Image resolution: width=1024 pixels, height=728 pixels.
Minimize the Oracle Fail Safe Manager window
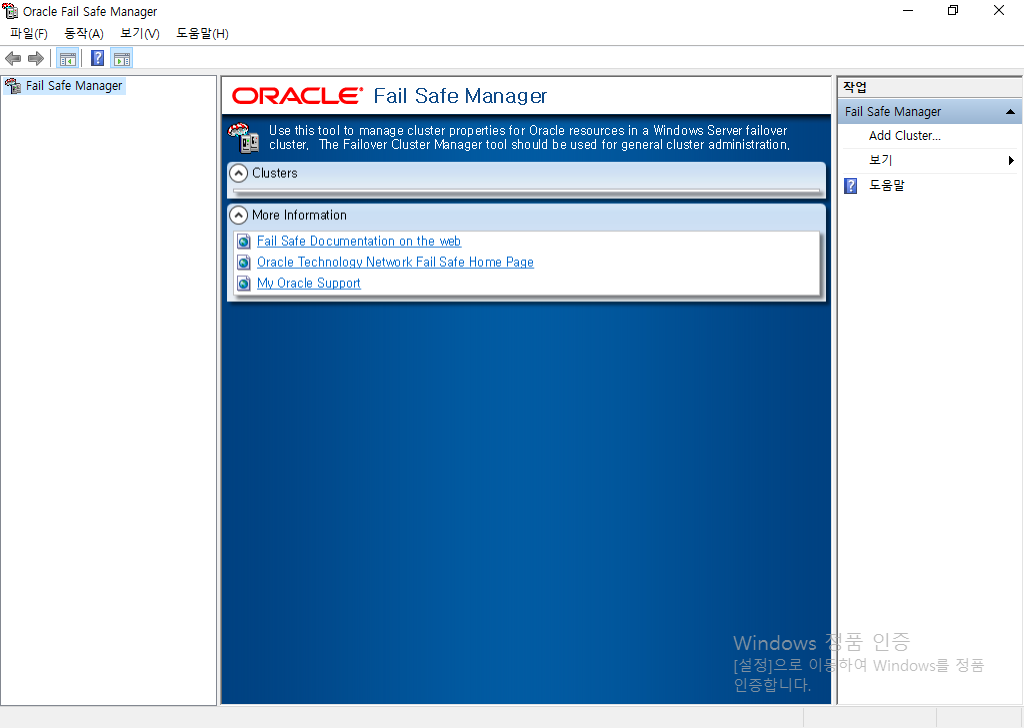click(x=908, y=10)
